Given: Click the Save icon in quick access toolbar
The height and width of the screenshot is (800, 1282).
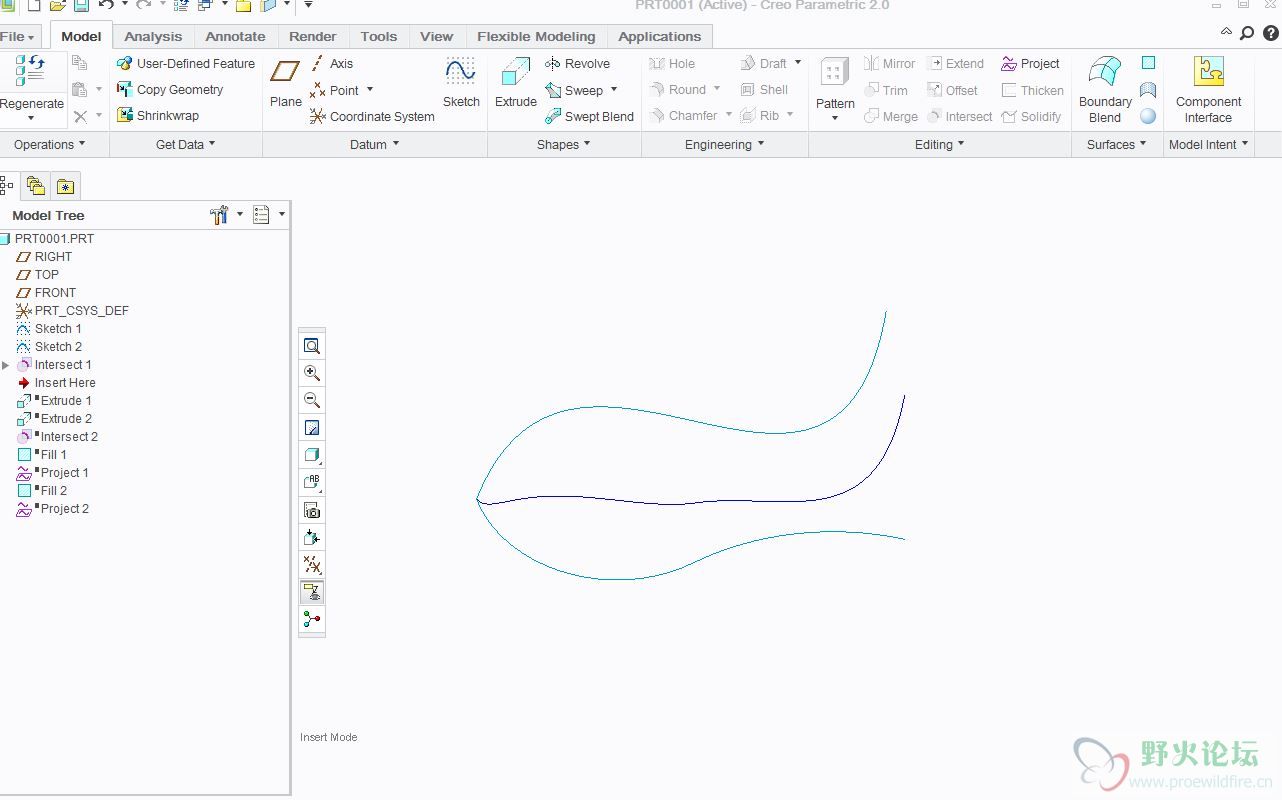Looking at the screenshot, I should [x=81, y=6].
